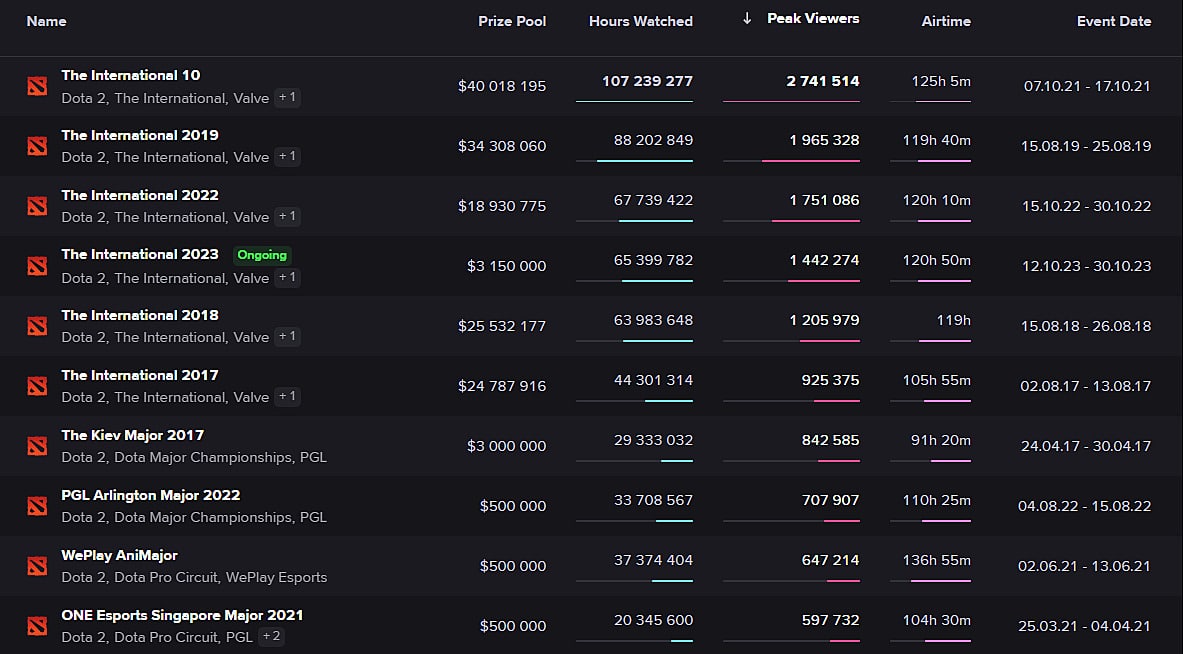Click the Dota 2 icon beside WePlay AniMajor
This screenshot has height=654, width=1183.
point(37,565)
